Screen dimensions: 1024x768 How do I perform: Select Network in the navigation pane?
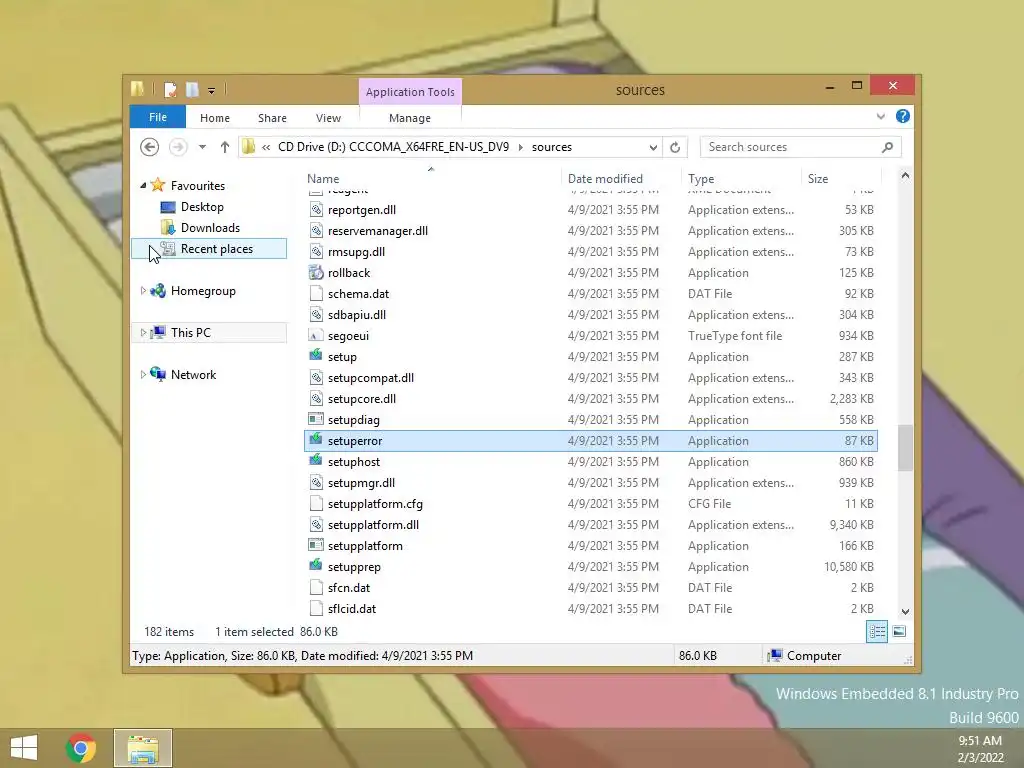[193, 374]
